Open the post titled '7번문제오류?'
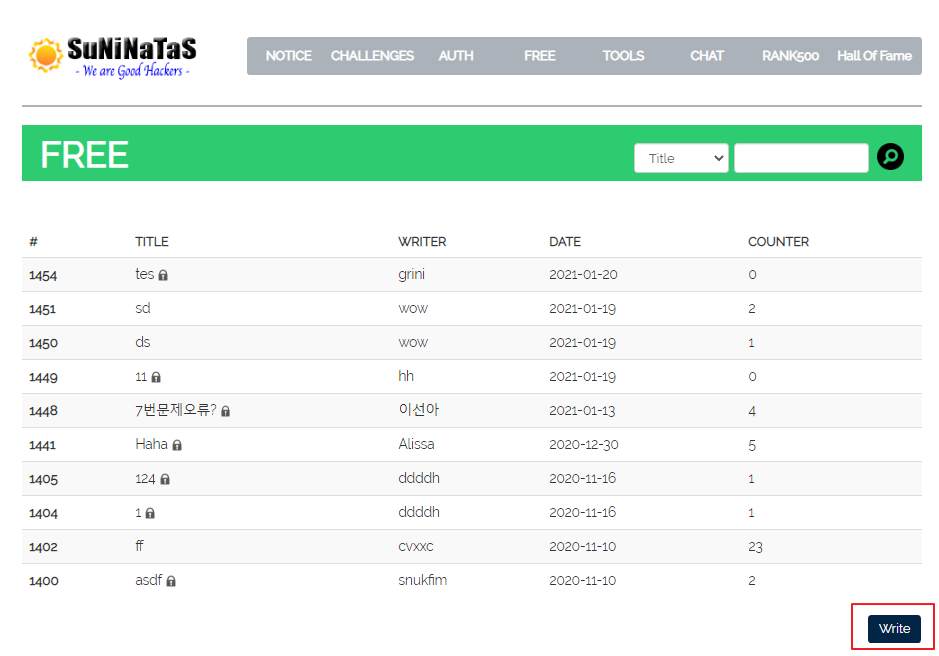The width and height of the screenshot is (939, 656). tap(175, 410)
